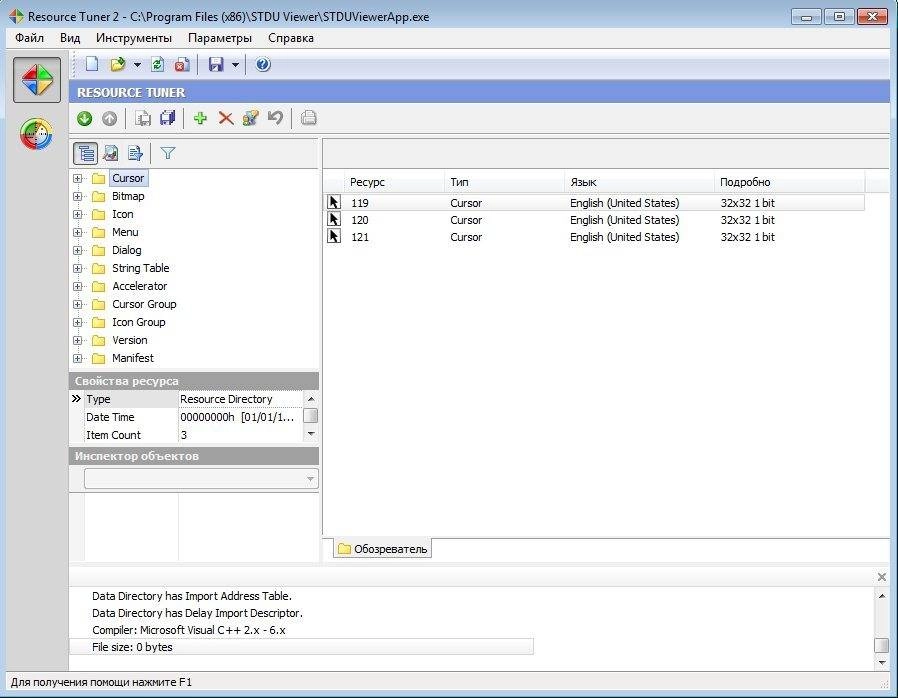The height and width of the screenshot is (698, 898).
Task: Click the document filter list icon
Action: point(135,153)
